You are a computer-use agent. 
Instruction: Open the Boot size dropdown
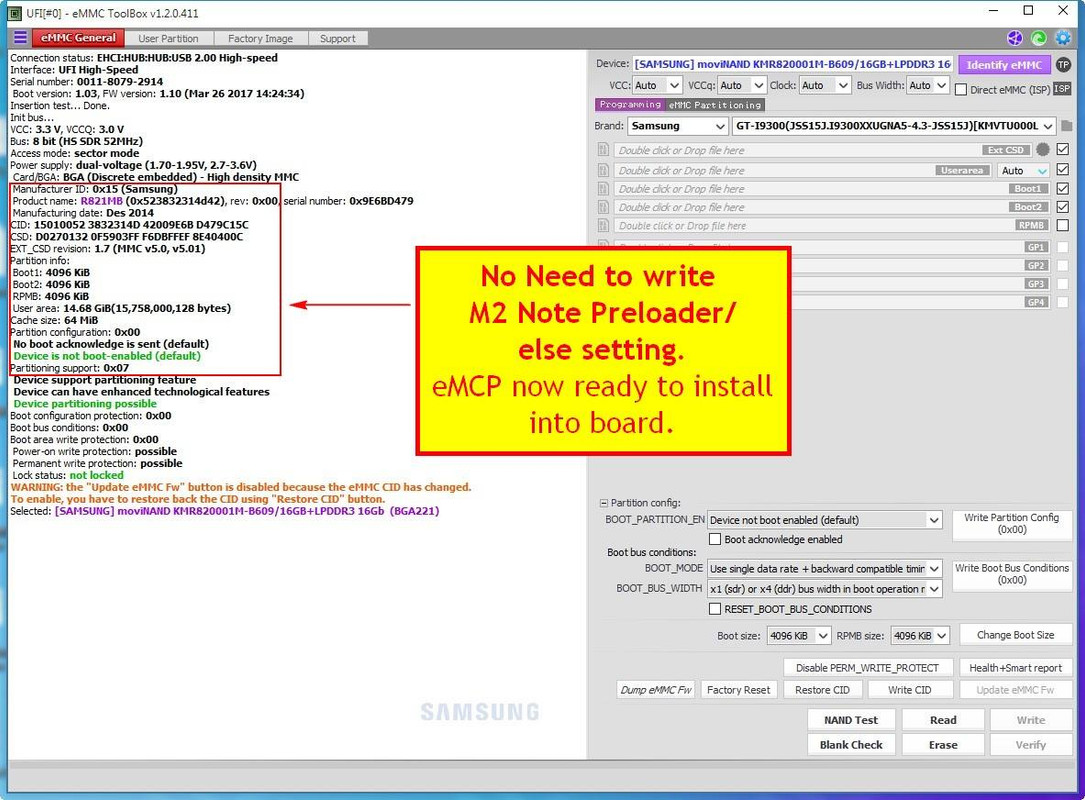tap(799, 635)
